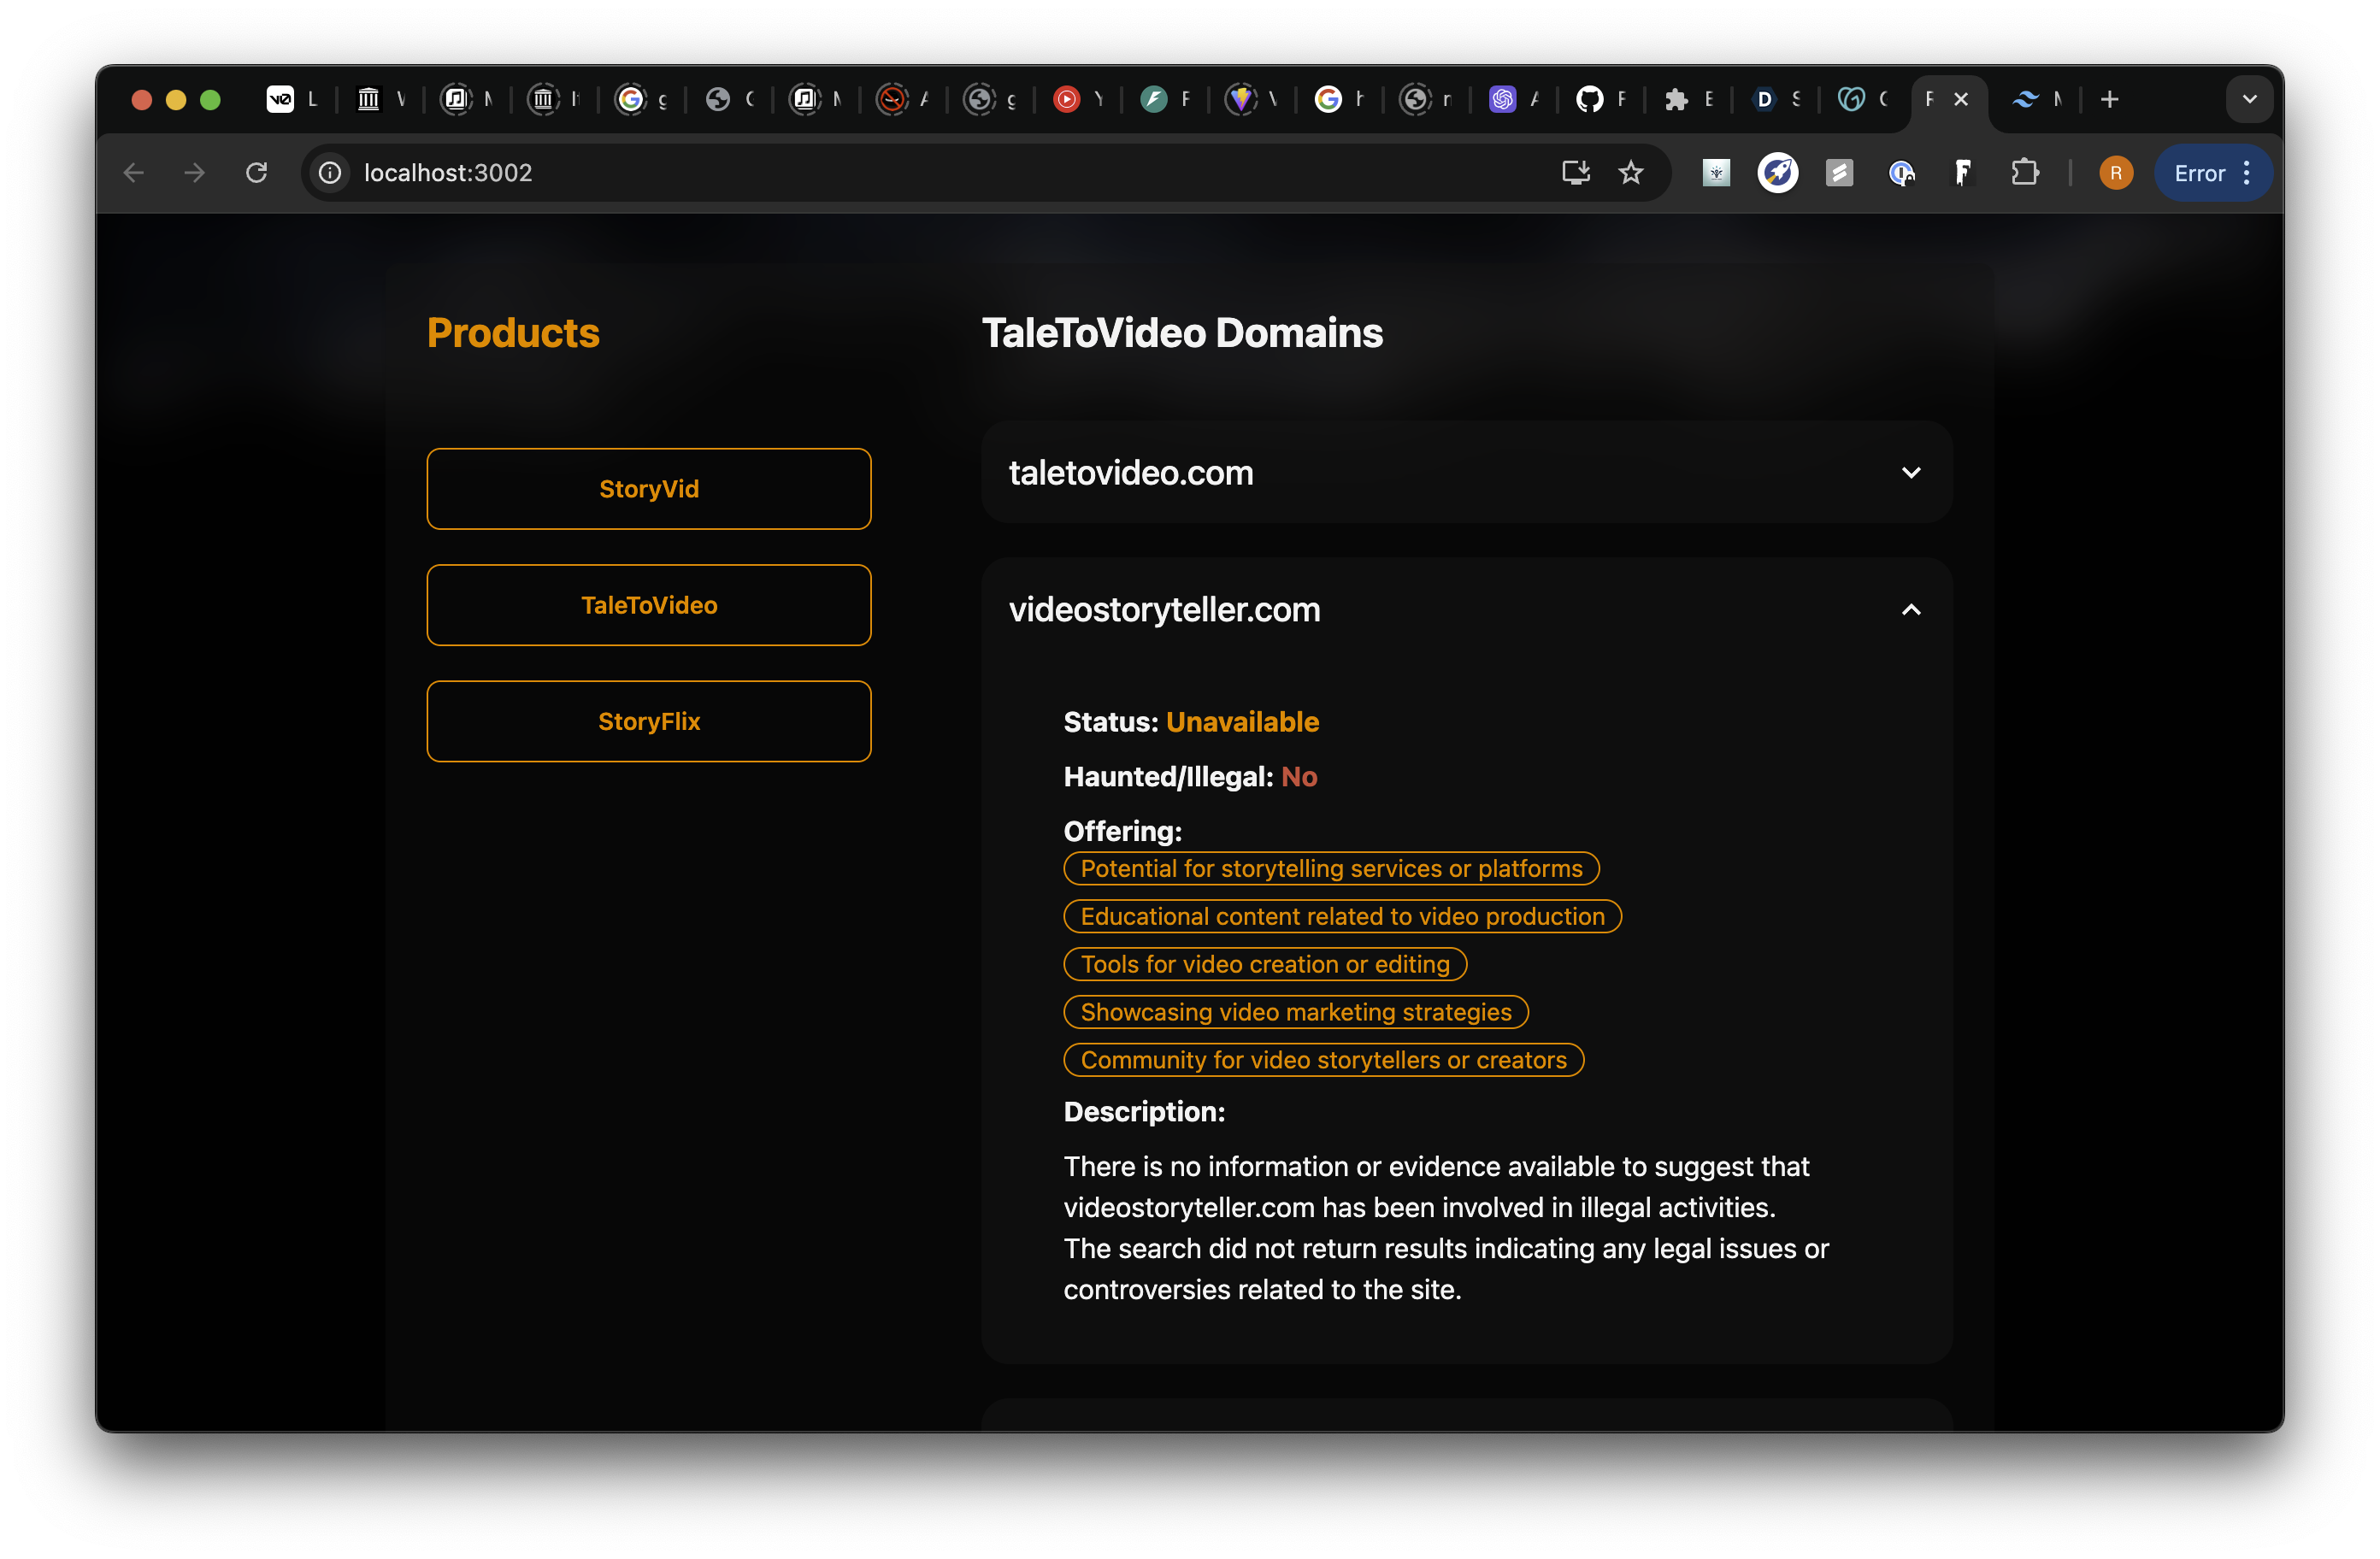Select the StoryVid product button
This screenshot has height=1559, width=2380.
[x=649, y=489]
